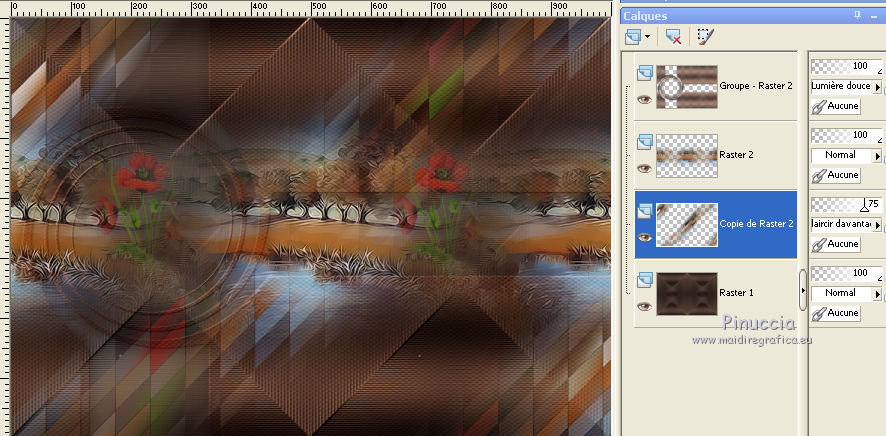
Task: Open the new layer type dropdown arrow
Action: tap(647, 37)
